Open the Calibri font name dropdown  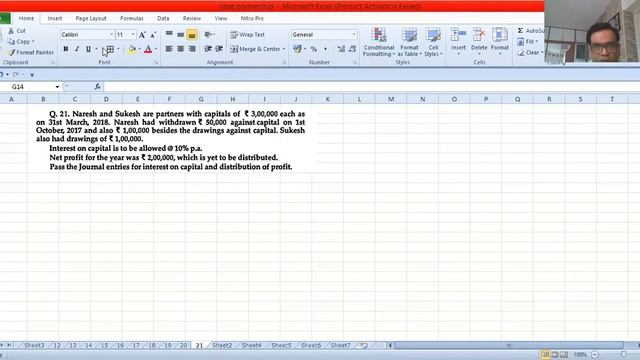click(x=111, y=35)
